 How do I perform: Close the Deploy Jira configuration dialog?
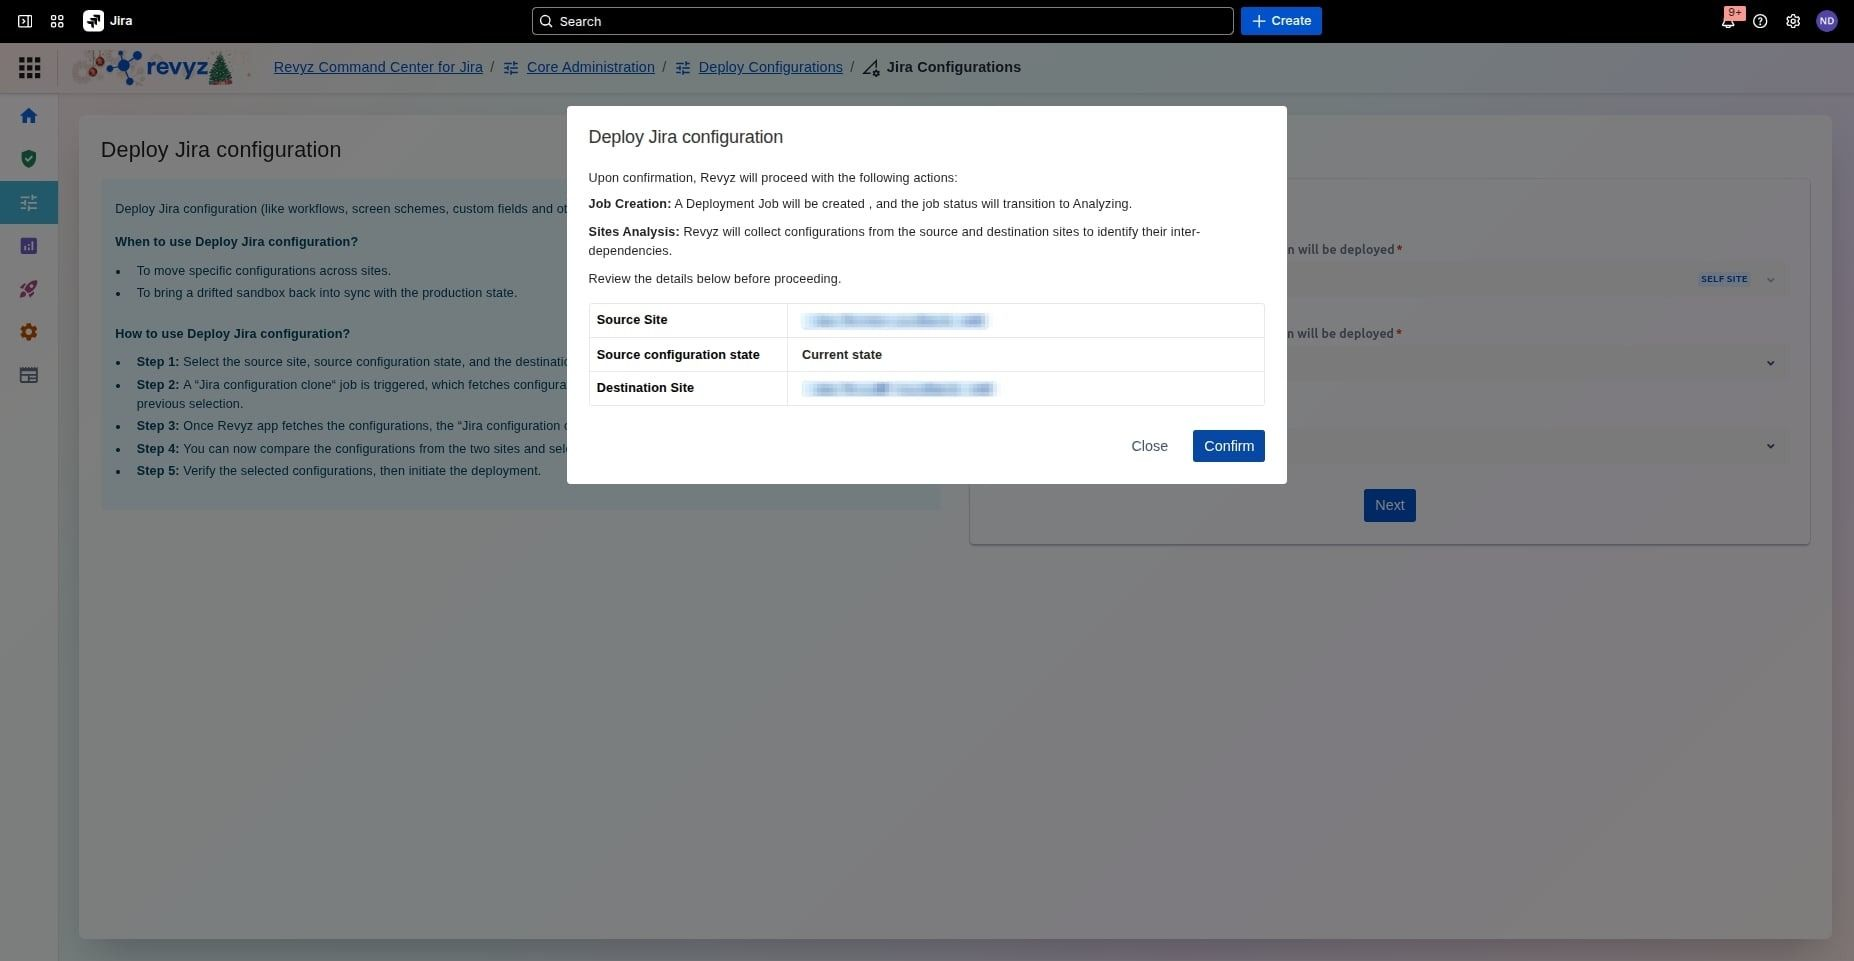tap(1149, 446)
